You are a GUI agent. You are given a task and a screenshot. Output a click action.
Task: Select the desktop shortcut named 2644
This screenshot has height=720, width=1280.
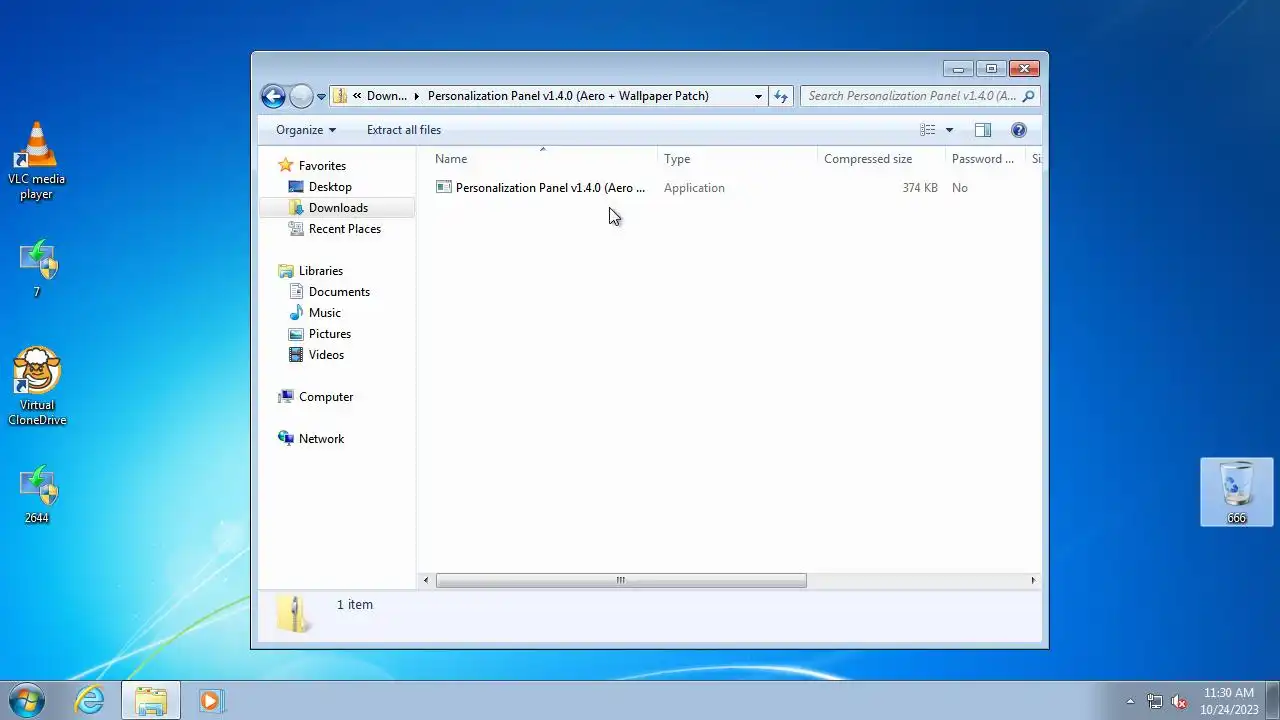point(37,494)
